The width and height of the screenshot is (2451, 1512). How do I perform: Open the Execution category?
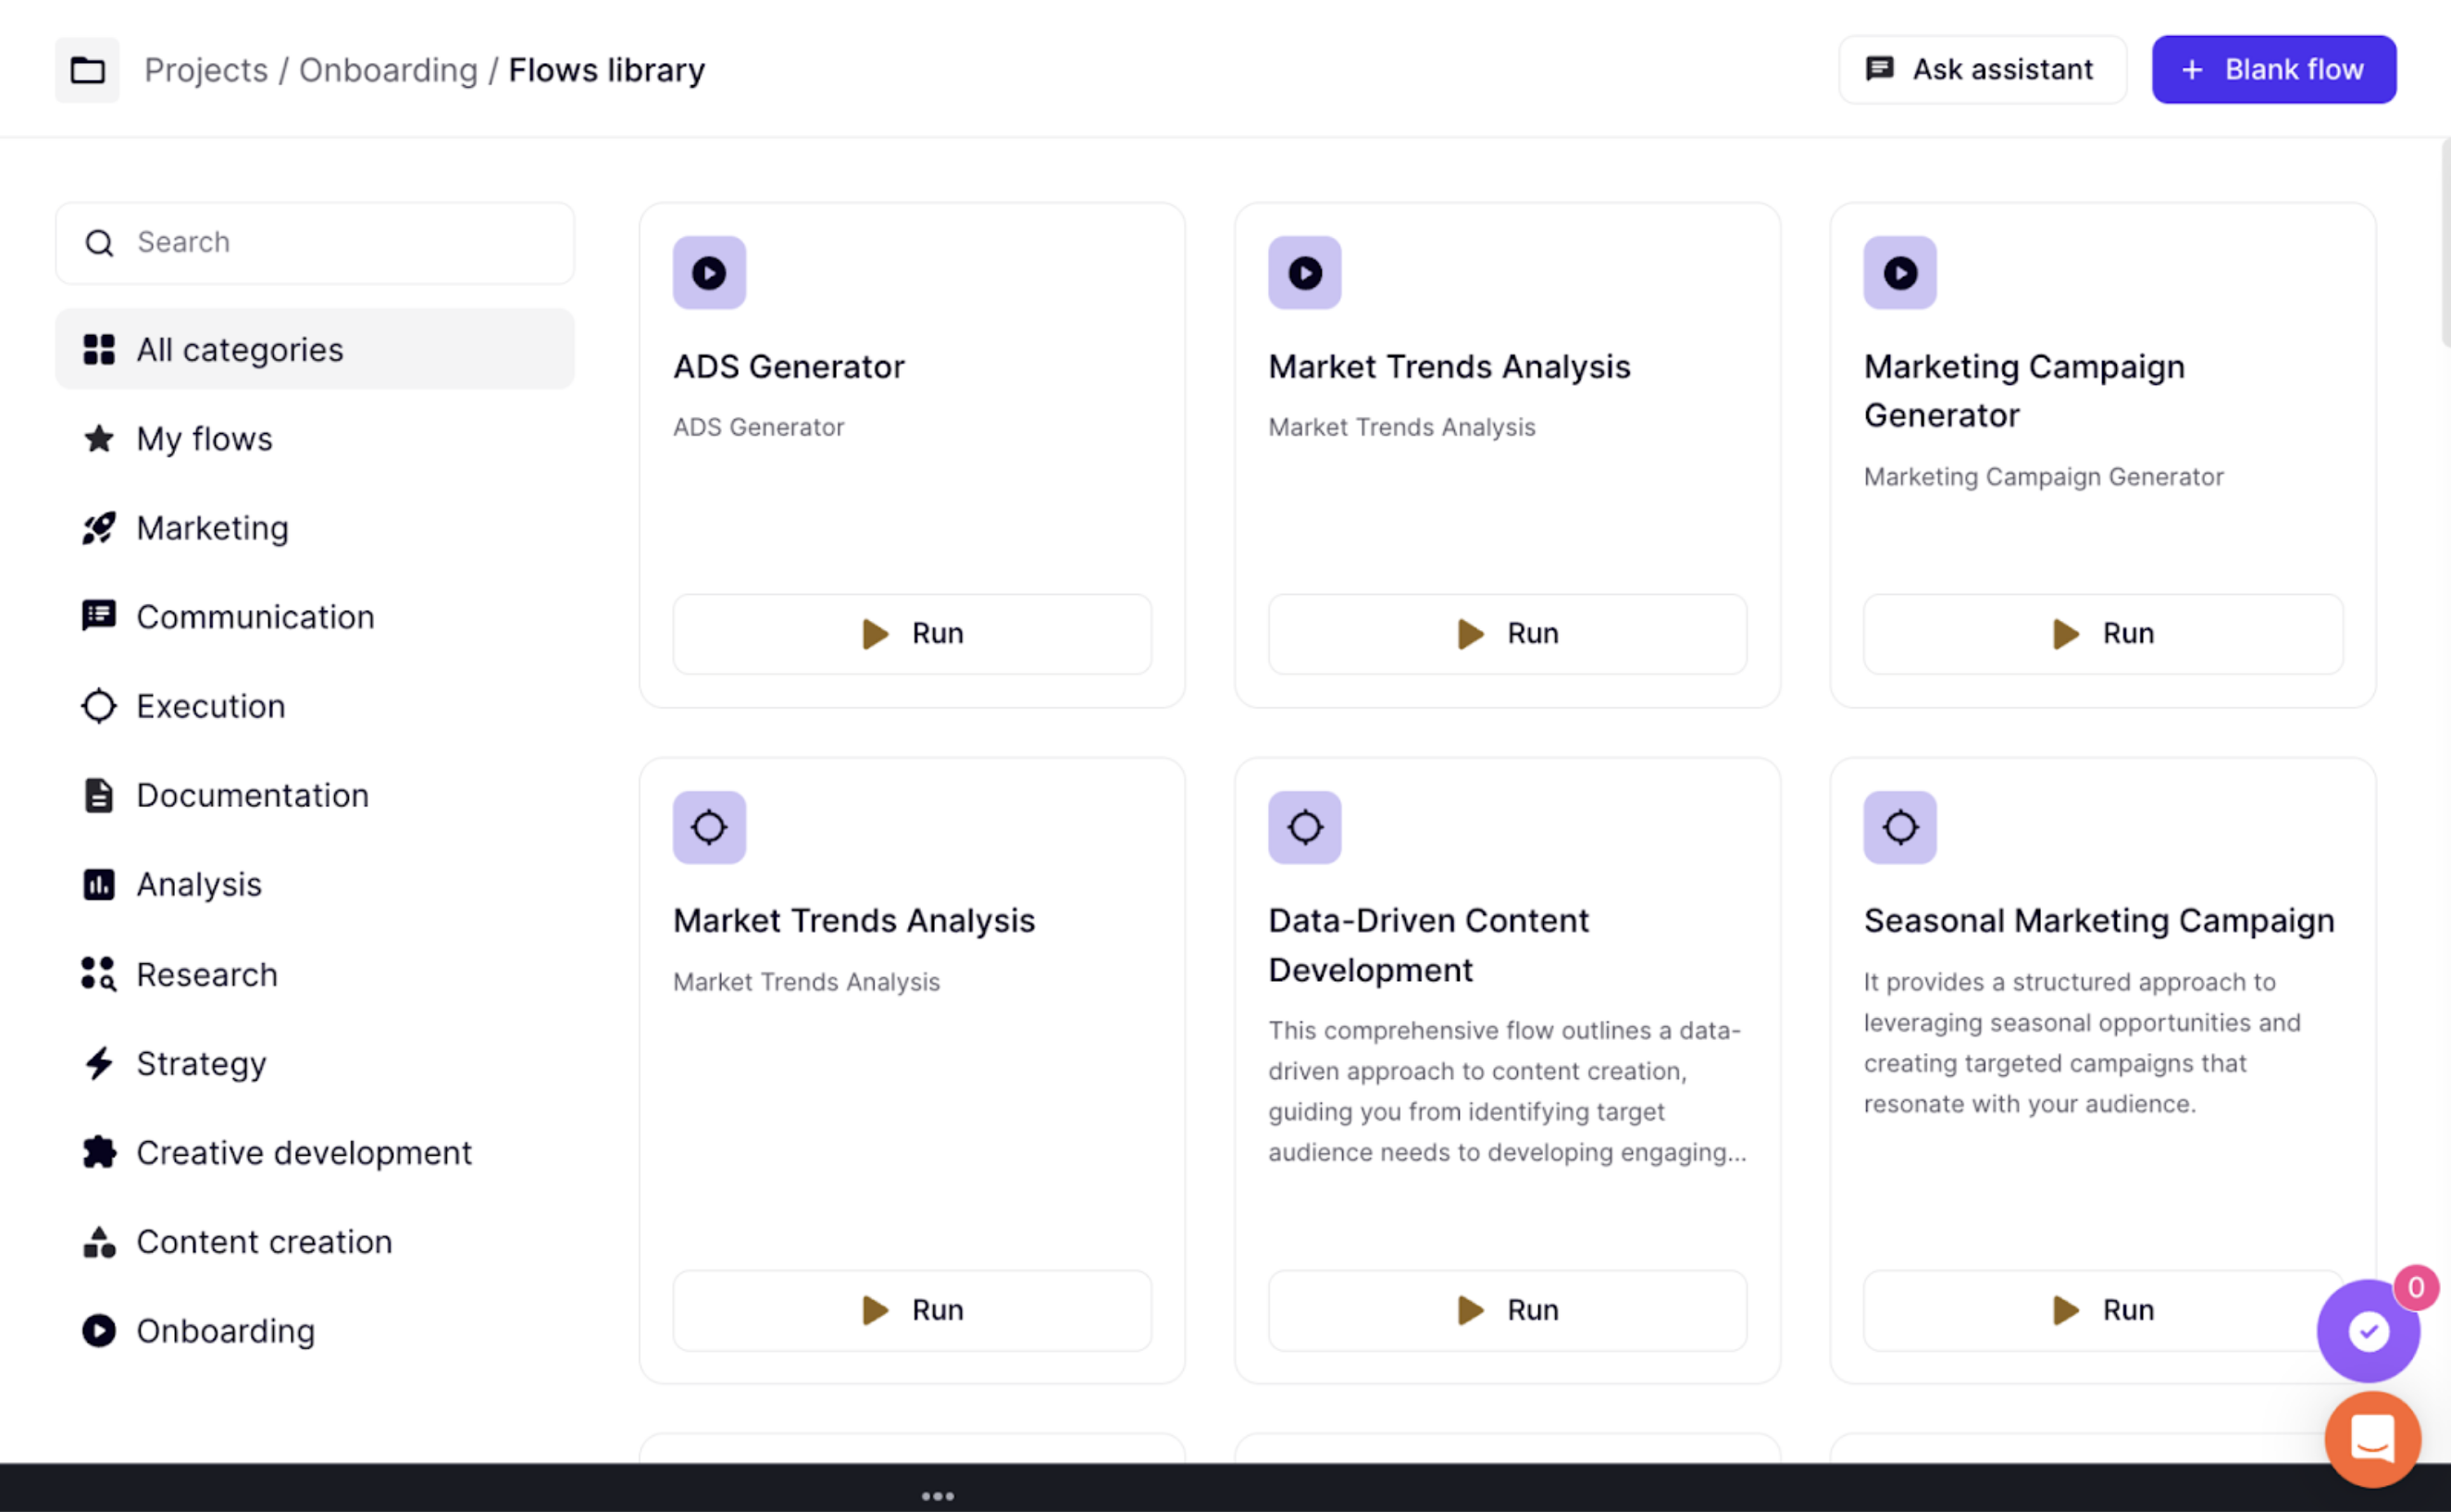pyautogui.click(x=210, y=706)
